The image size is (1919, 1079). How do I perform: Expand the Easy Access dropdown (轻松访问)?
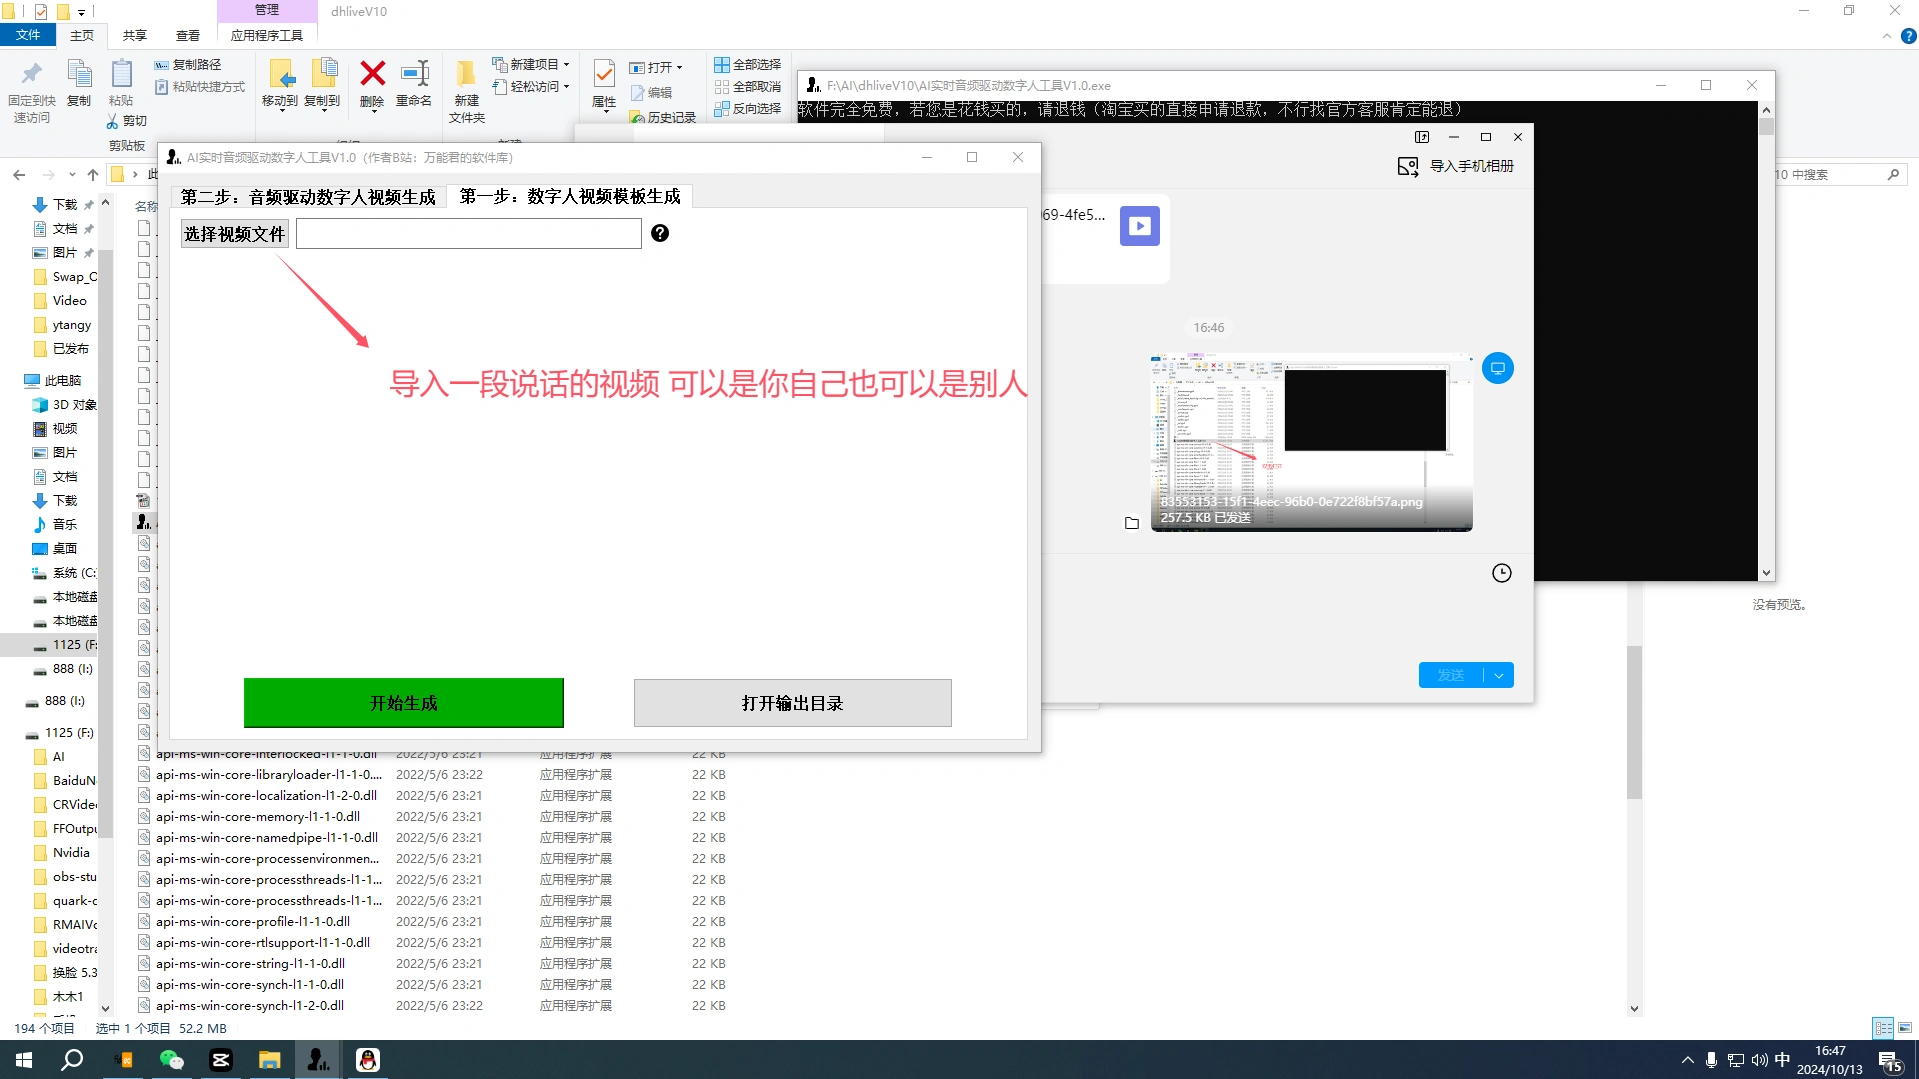(566, 87)
